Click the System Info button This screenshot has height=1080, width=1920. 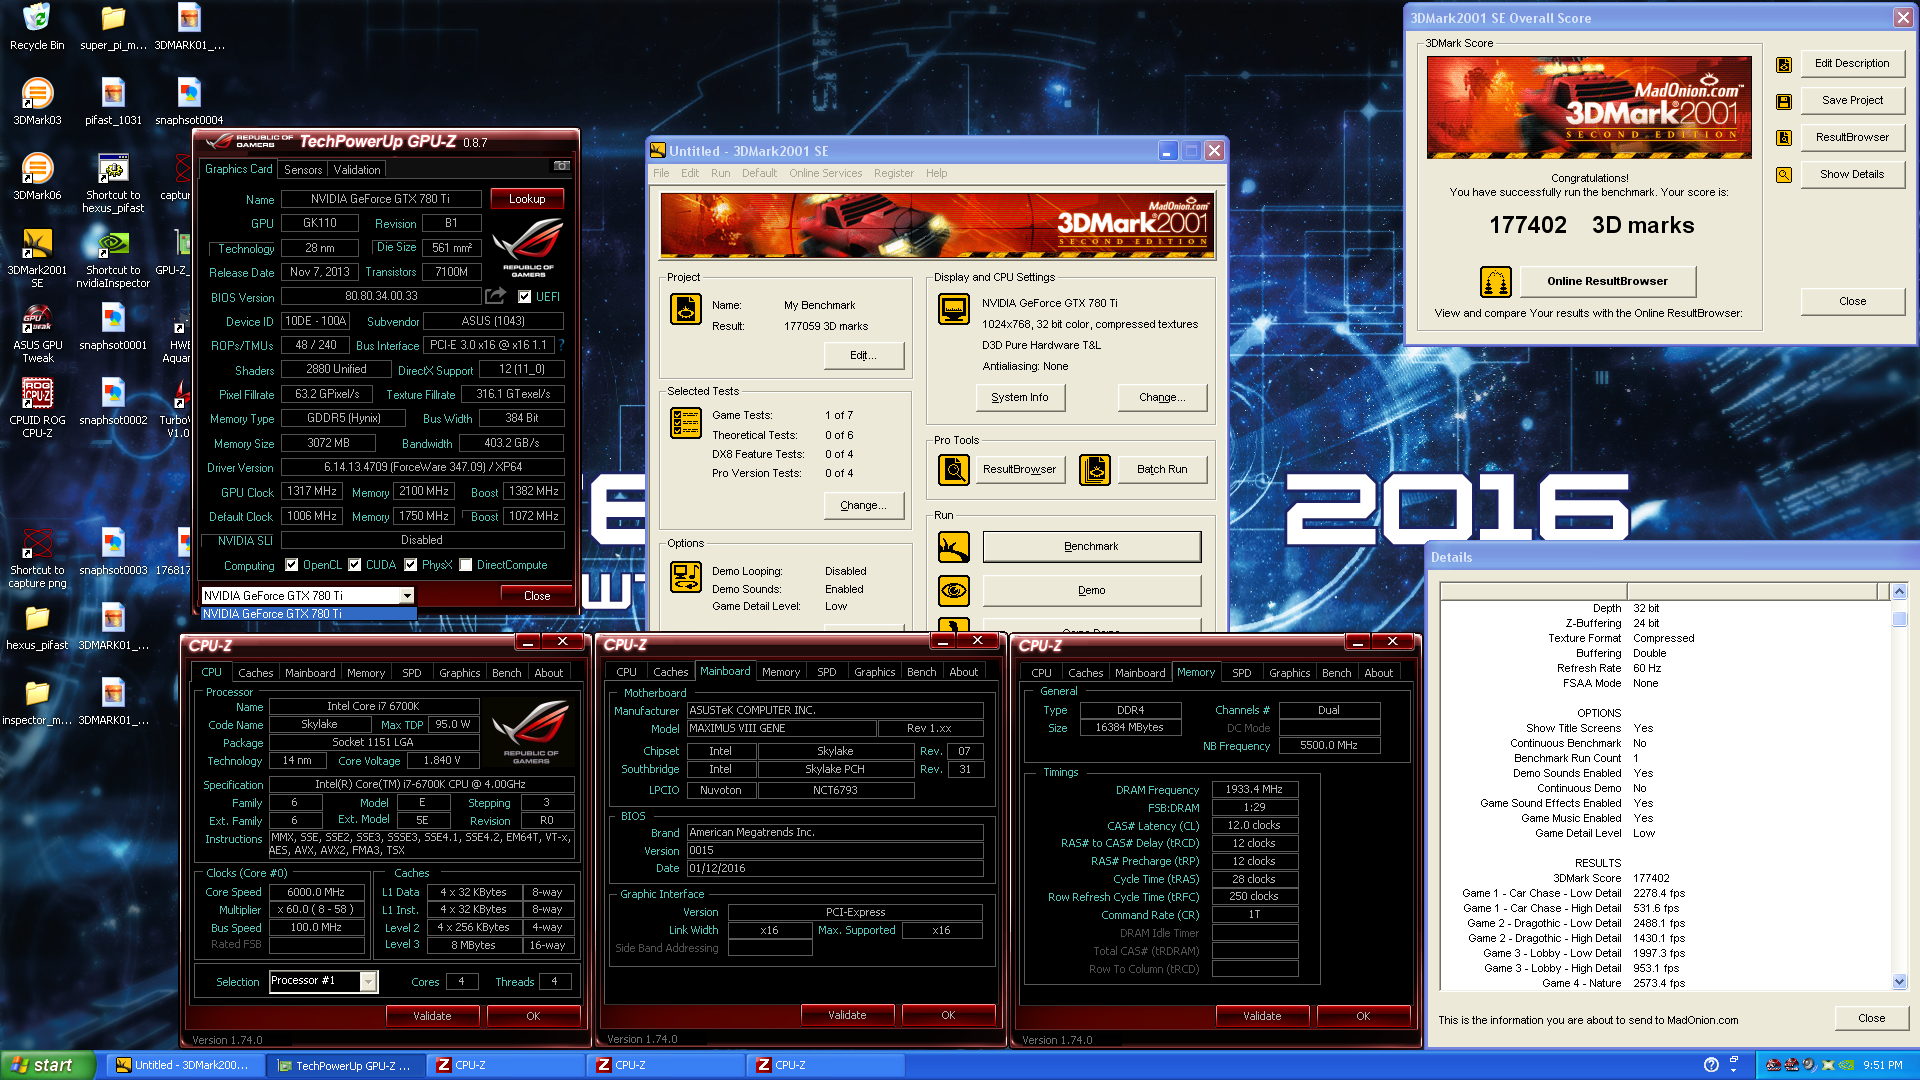pyautogui.click(x=1020, y=398)
